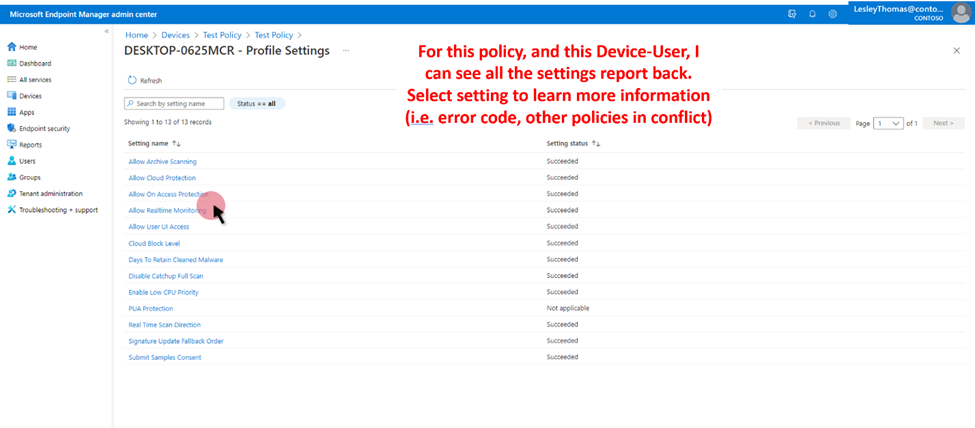This screenshot has height=428, width=975.
Task: Open the settings gear icon
Action: pos(833,14)
